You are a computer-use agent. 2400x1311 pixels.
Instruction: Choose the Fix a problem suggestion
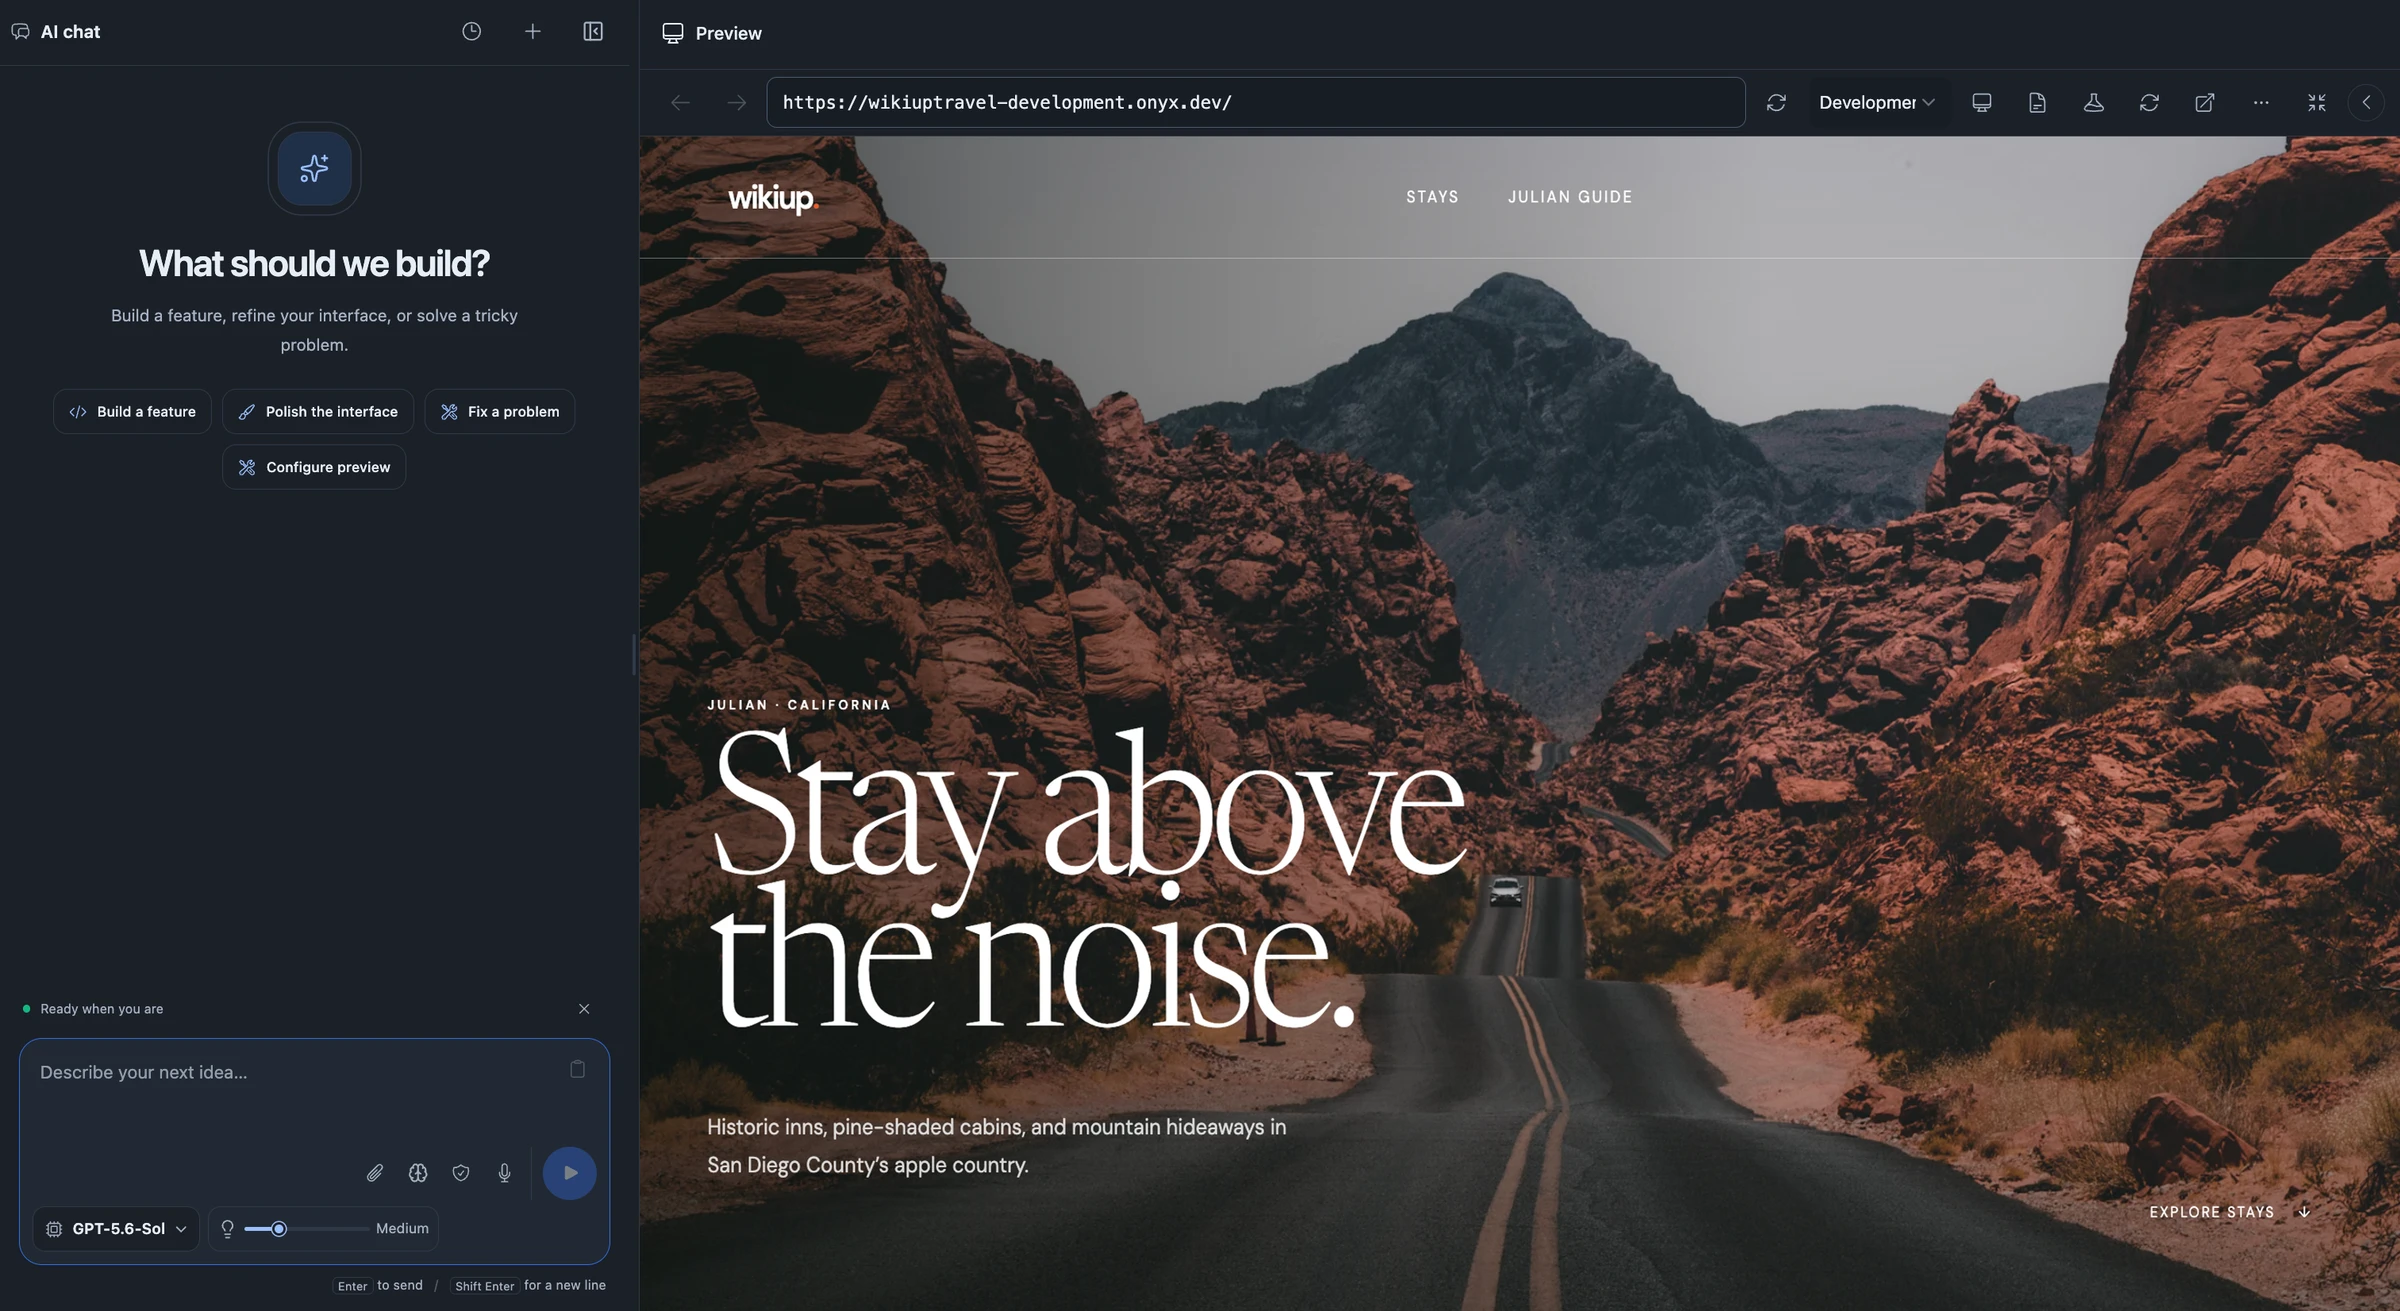(500, 411)
